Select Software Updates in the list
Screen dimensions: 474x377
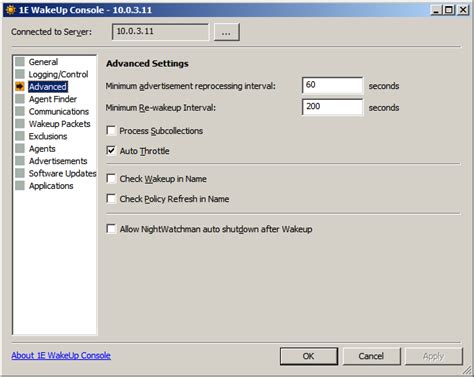click(62, 173)
